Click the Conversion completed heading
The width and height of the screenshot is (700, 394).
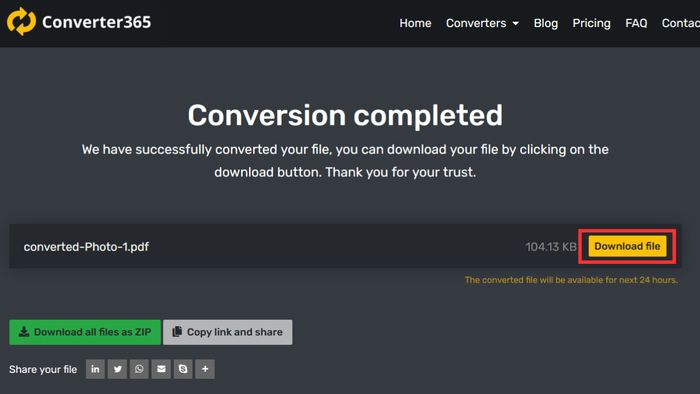[345, 115]
